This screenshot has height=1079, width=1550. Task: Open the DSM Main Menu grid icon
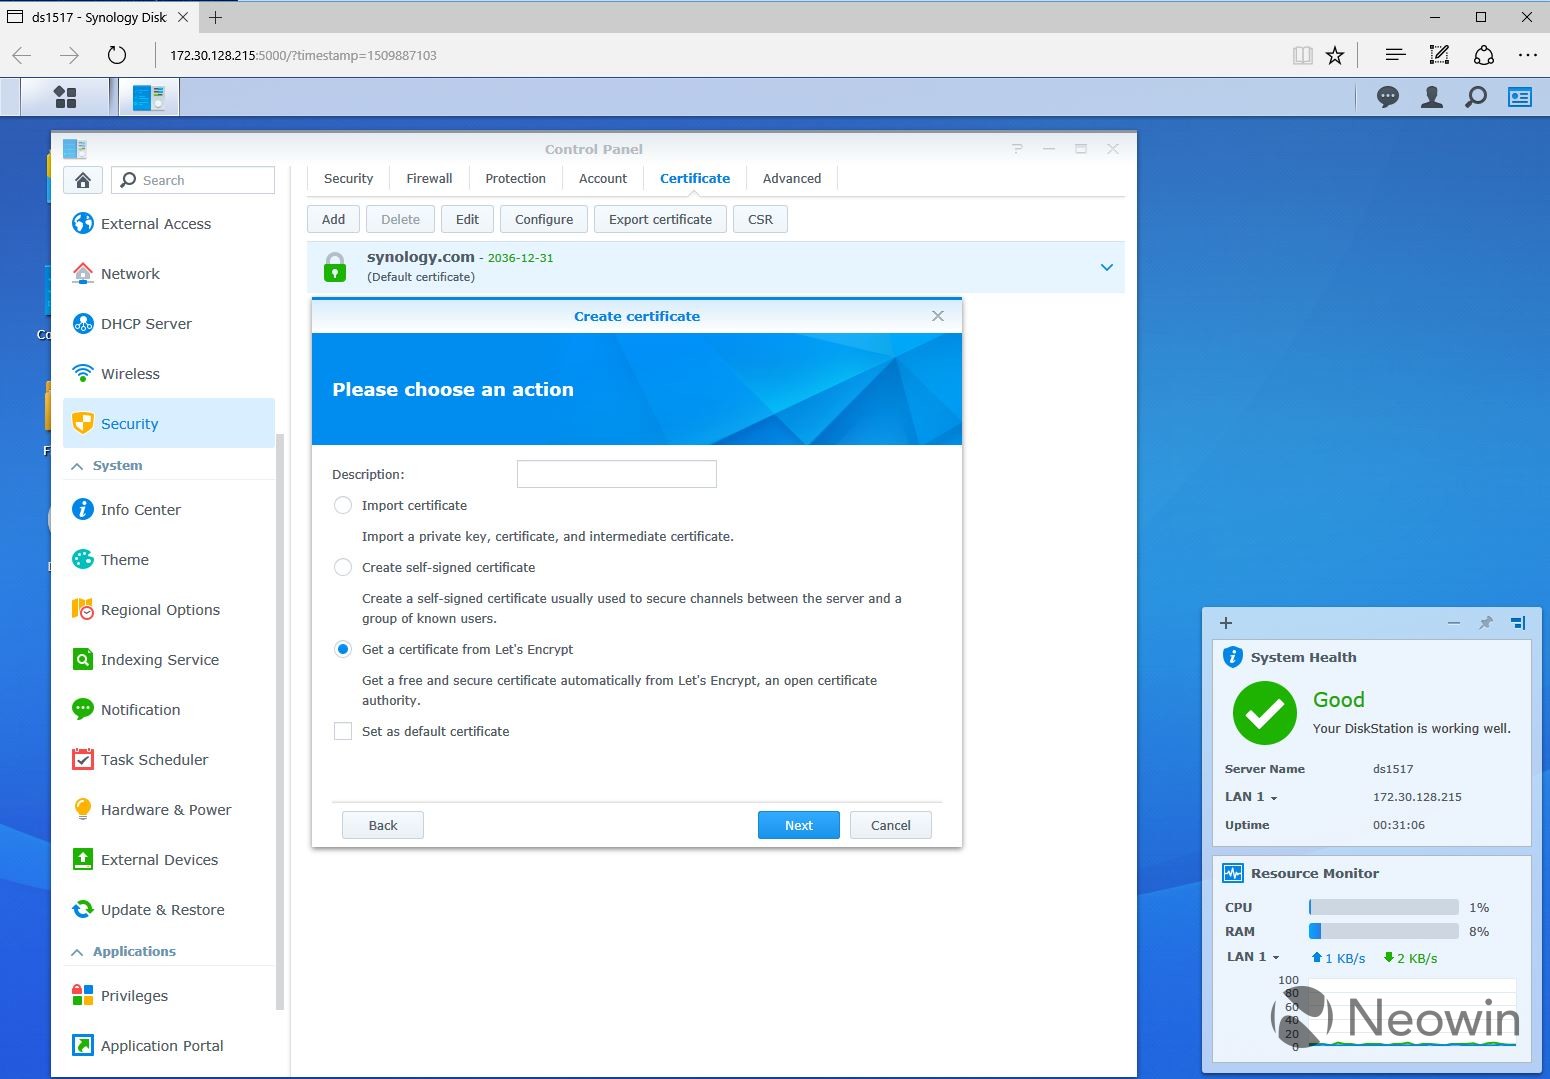click(65, 97)
